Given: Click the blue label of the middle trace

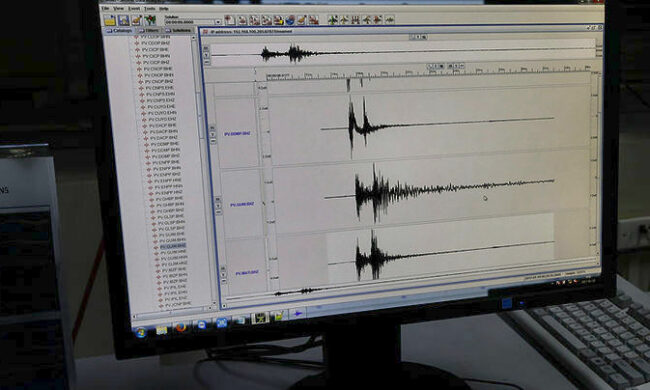Looking at the screenshot, I should [x=242, y=205].
